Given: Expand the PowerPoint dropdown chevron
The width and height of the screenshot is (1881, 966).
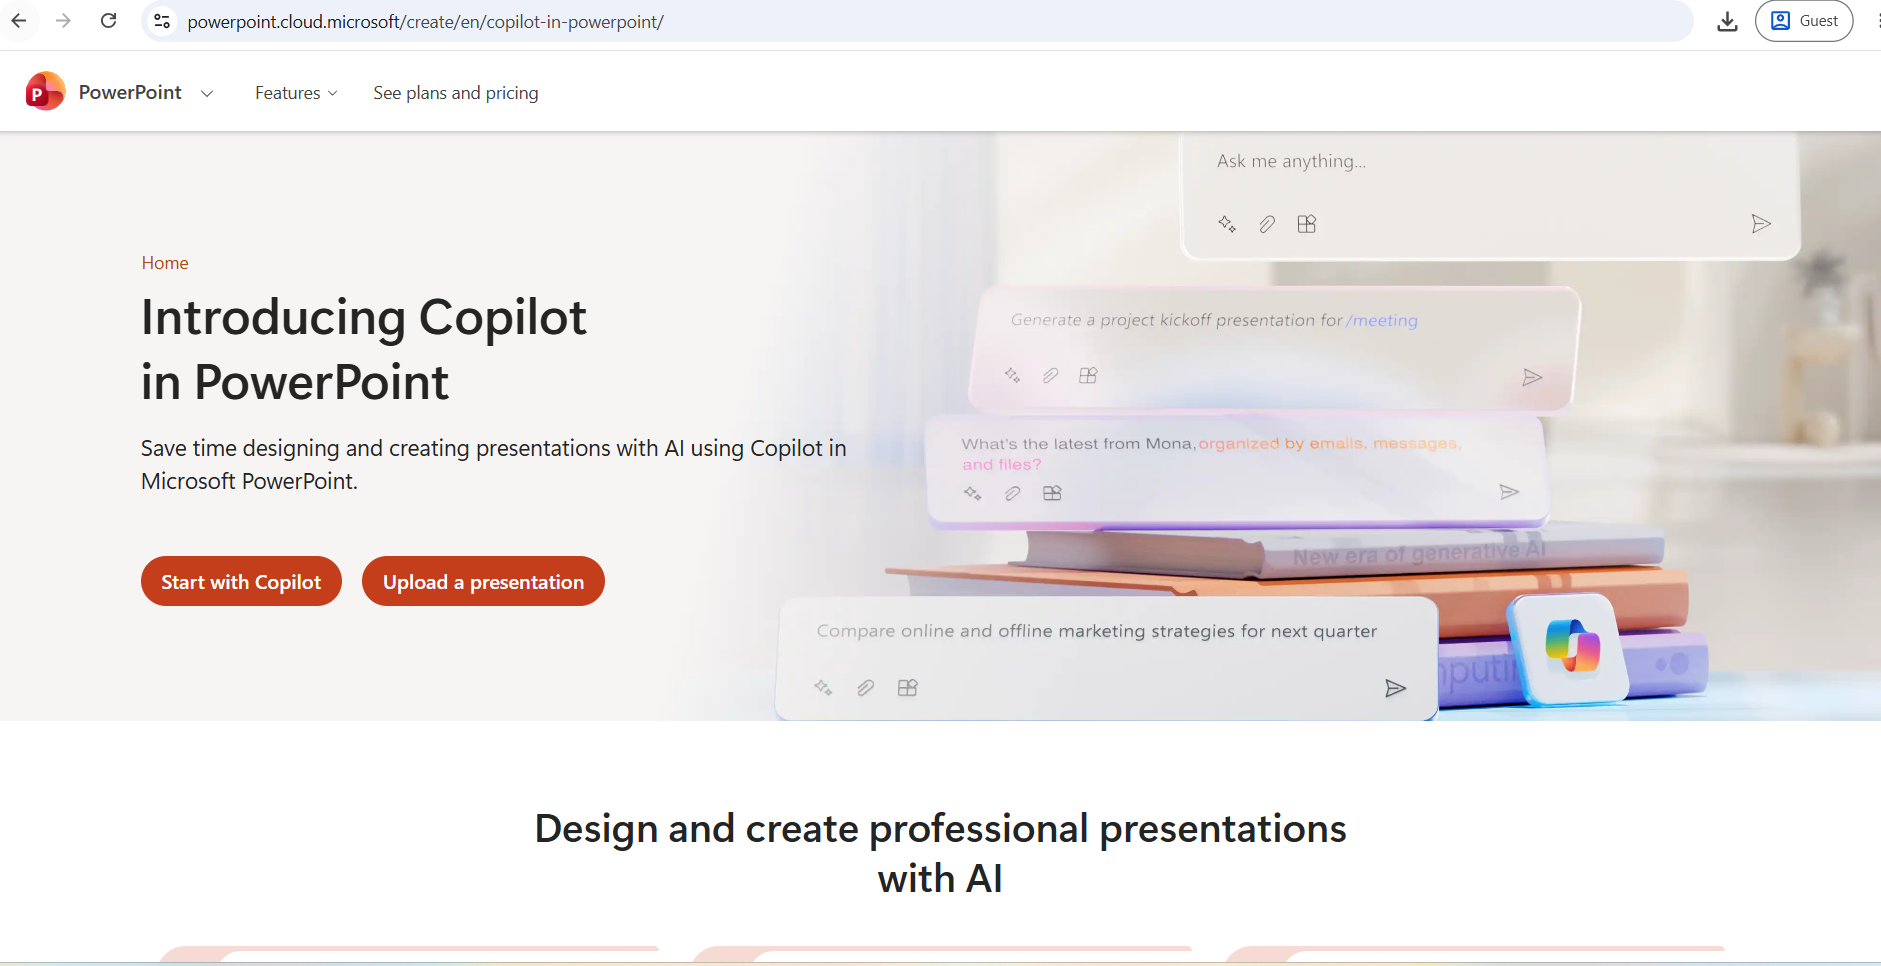Looking at the screenshot, I should click(207, 93).
